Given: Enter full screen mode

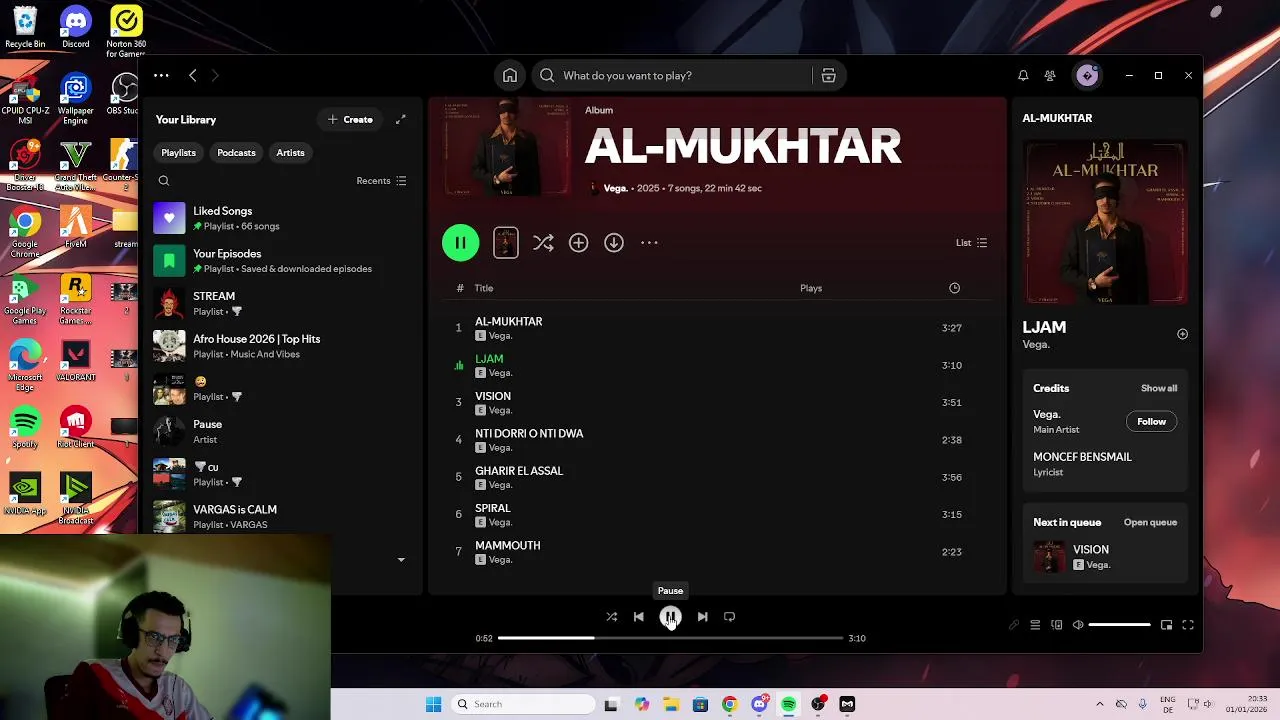Looking at the screenshot, I should 1188,625.
